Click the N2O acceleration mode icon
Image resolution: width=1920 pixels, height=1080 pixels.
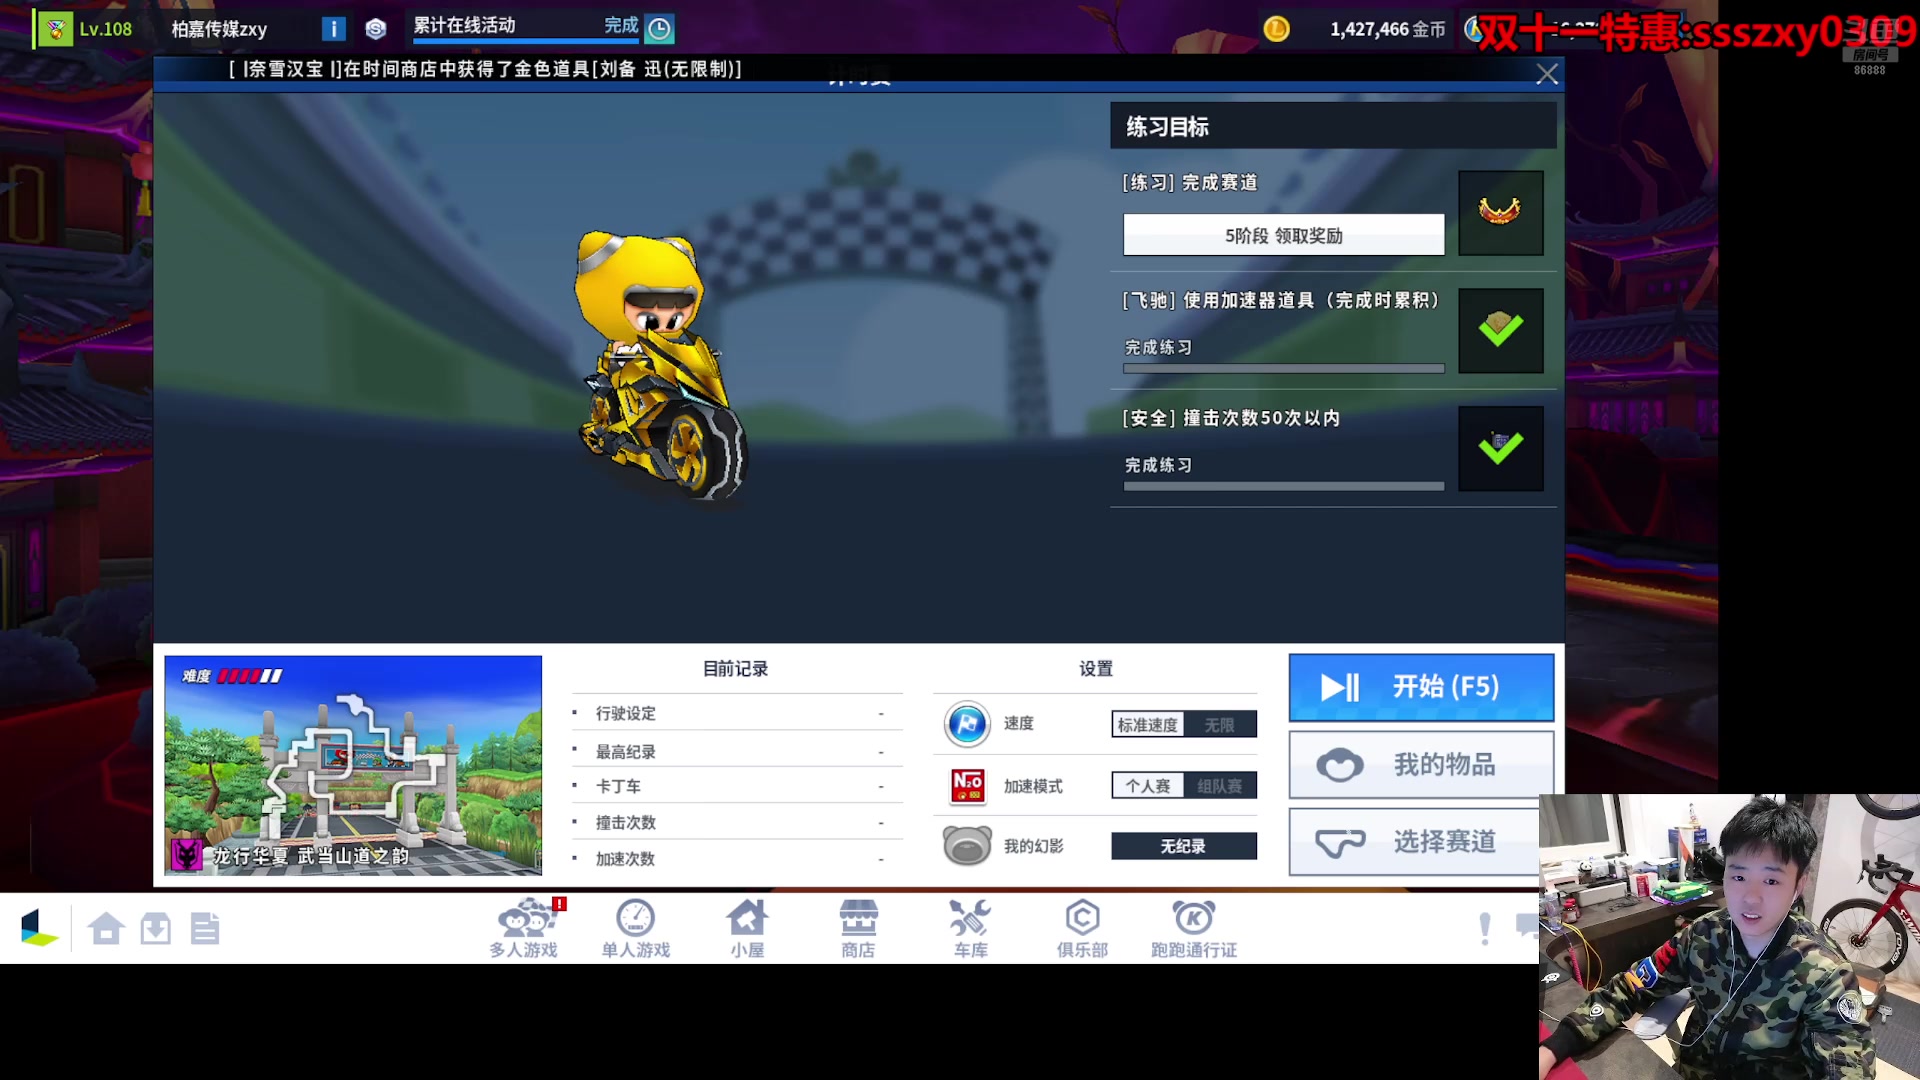click(966, 786)
